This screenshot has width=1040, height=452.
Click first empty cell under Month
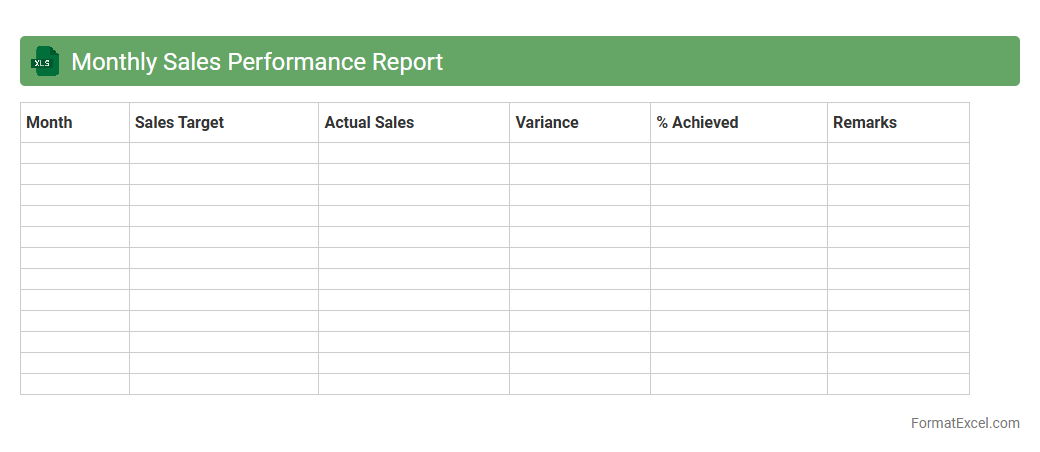click(74, 153)
